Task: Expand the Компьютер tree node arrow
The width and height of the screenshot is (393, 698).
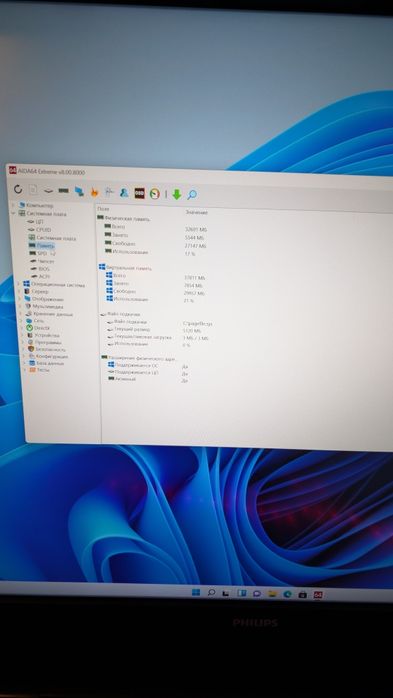Action: 12,205
